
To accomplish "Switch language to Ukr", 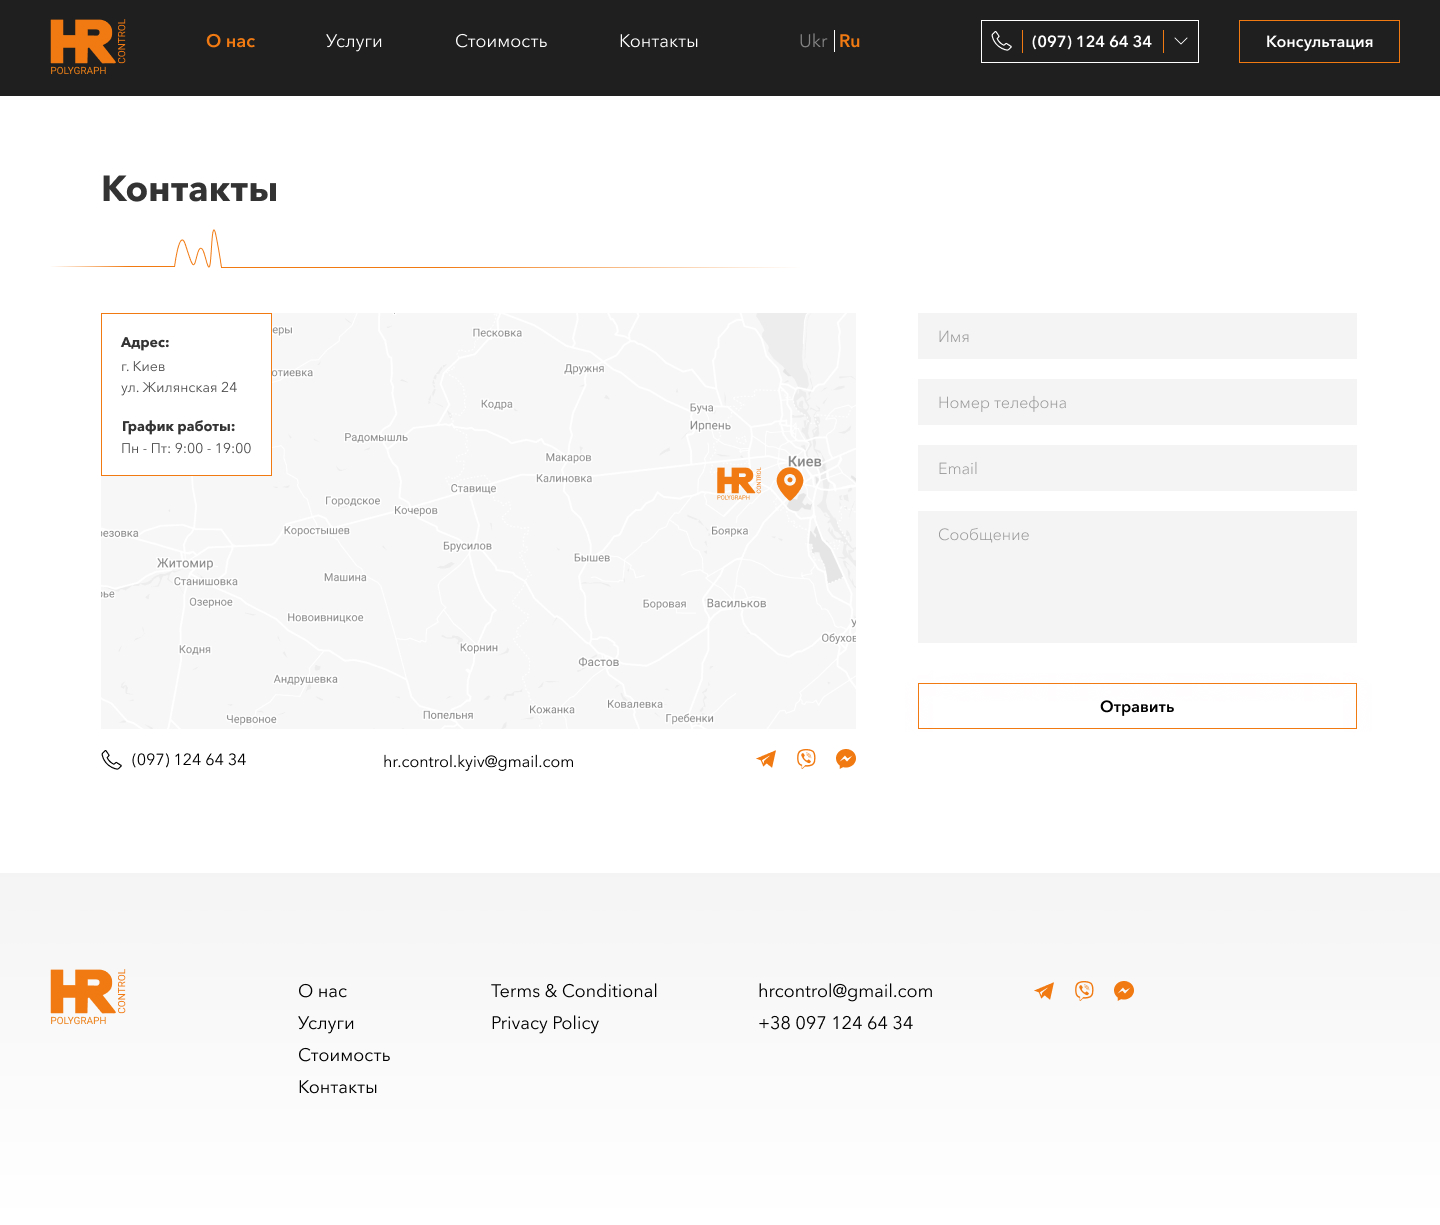I will tap(812, 41).
